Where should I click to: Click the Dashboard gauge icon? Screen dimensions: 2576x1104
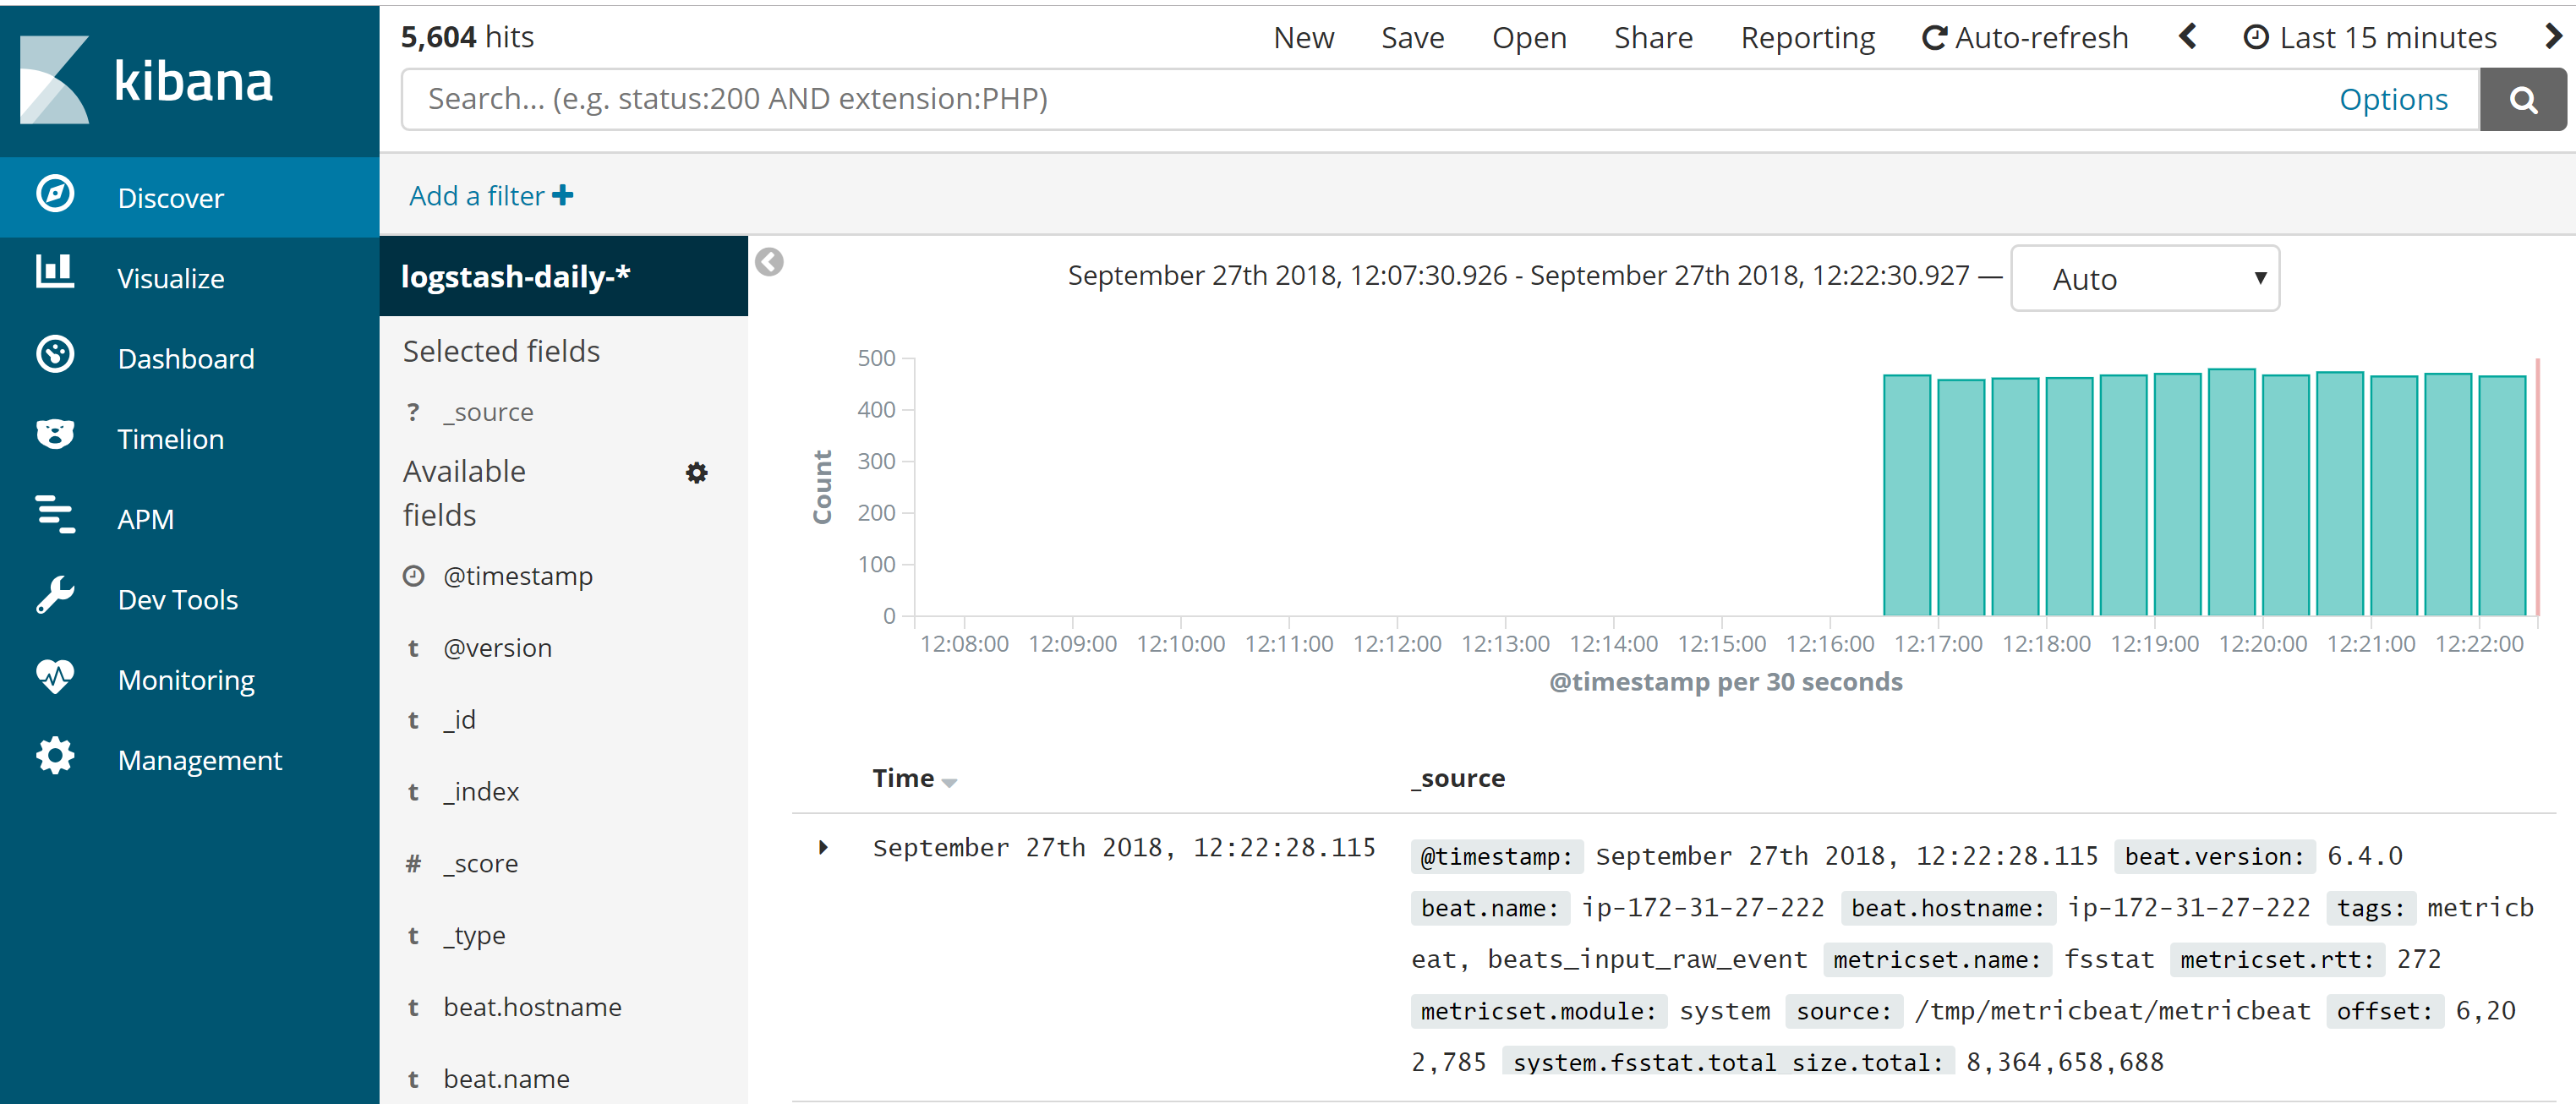(55, 354)
